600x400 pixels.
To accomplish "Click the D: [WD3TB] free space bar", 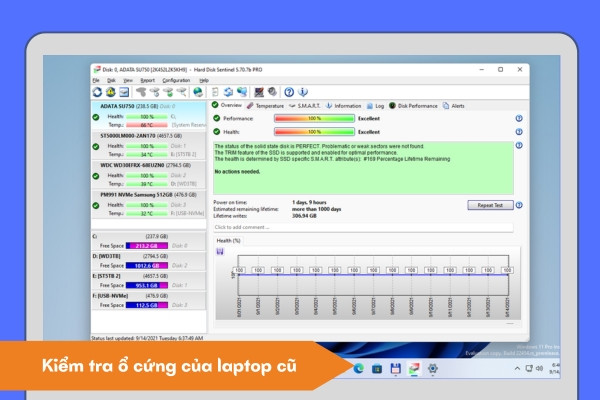I will [x=147, y=266].
